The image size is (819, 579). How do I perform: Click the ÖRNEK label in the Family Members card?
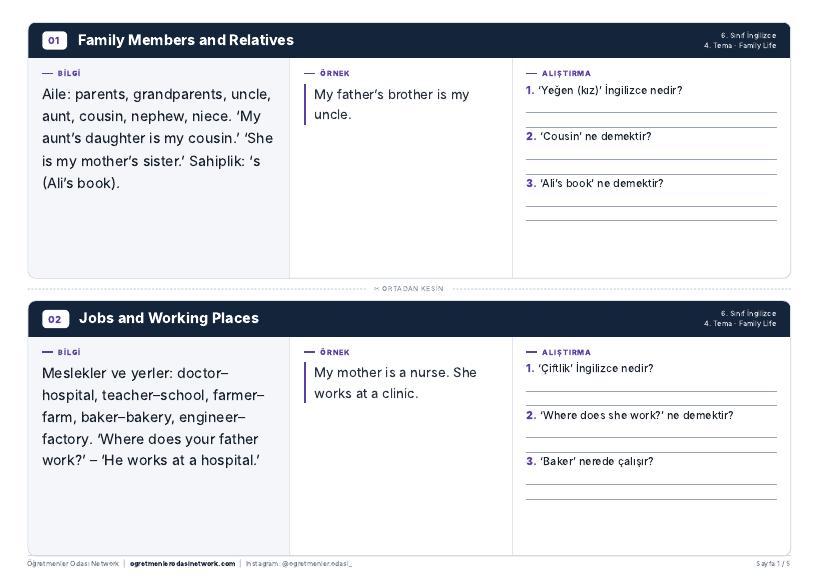pyautogui.click(x=335, y=74)
